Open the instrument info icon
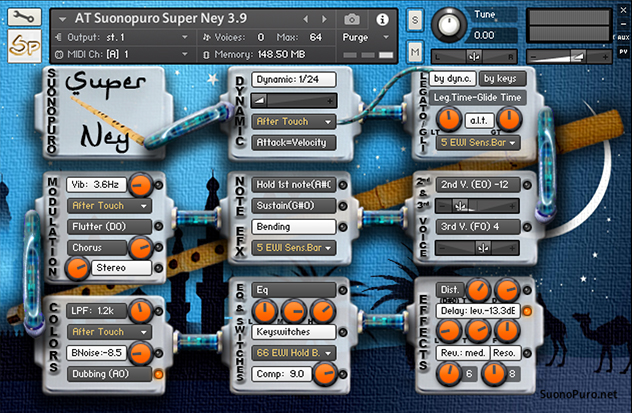Image resolution: width=632 pixels, height=413 pixels. pyautogui.click(x=382, y=19)
